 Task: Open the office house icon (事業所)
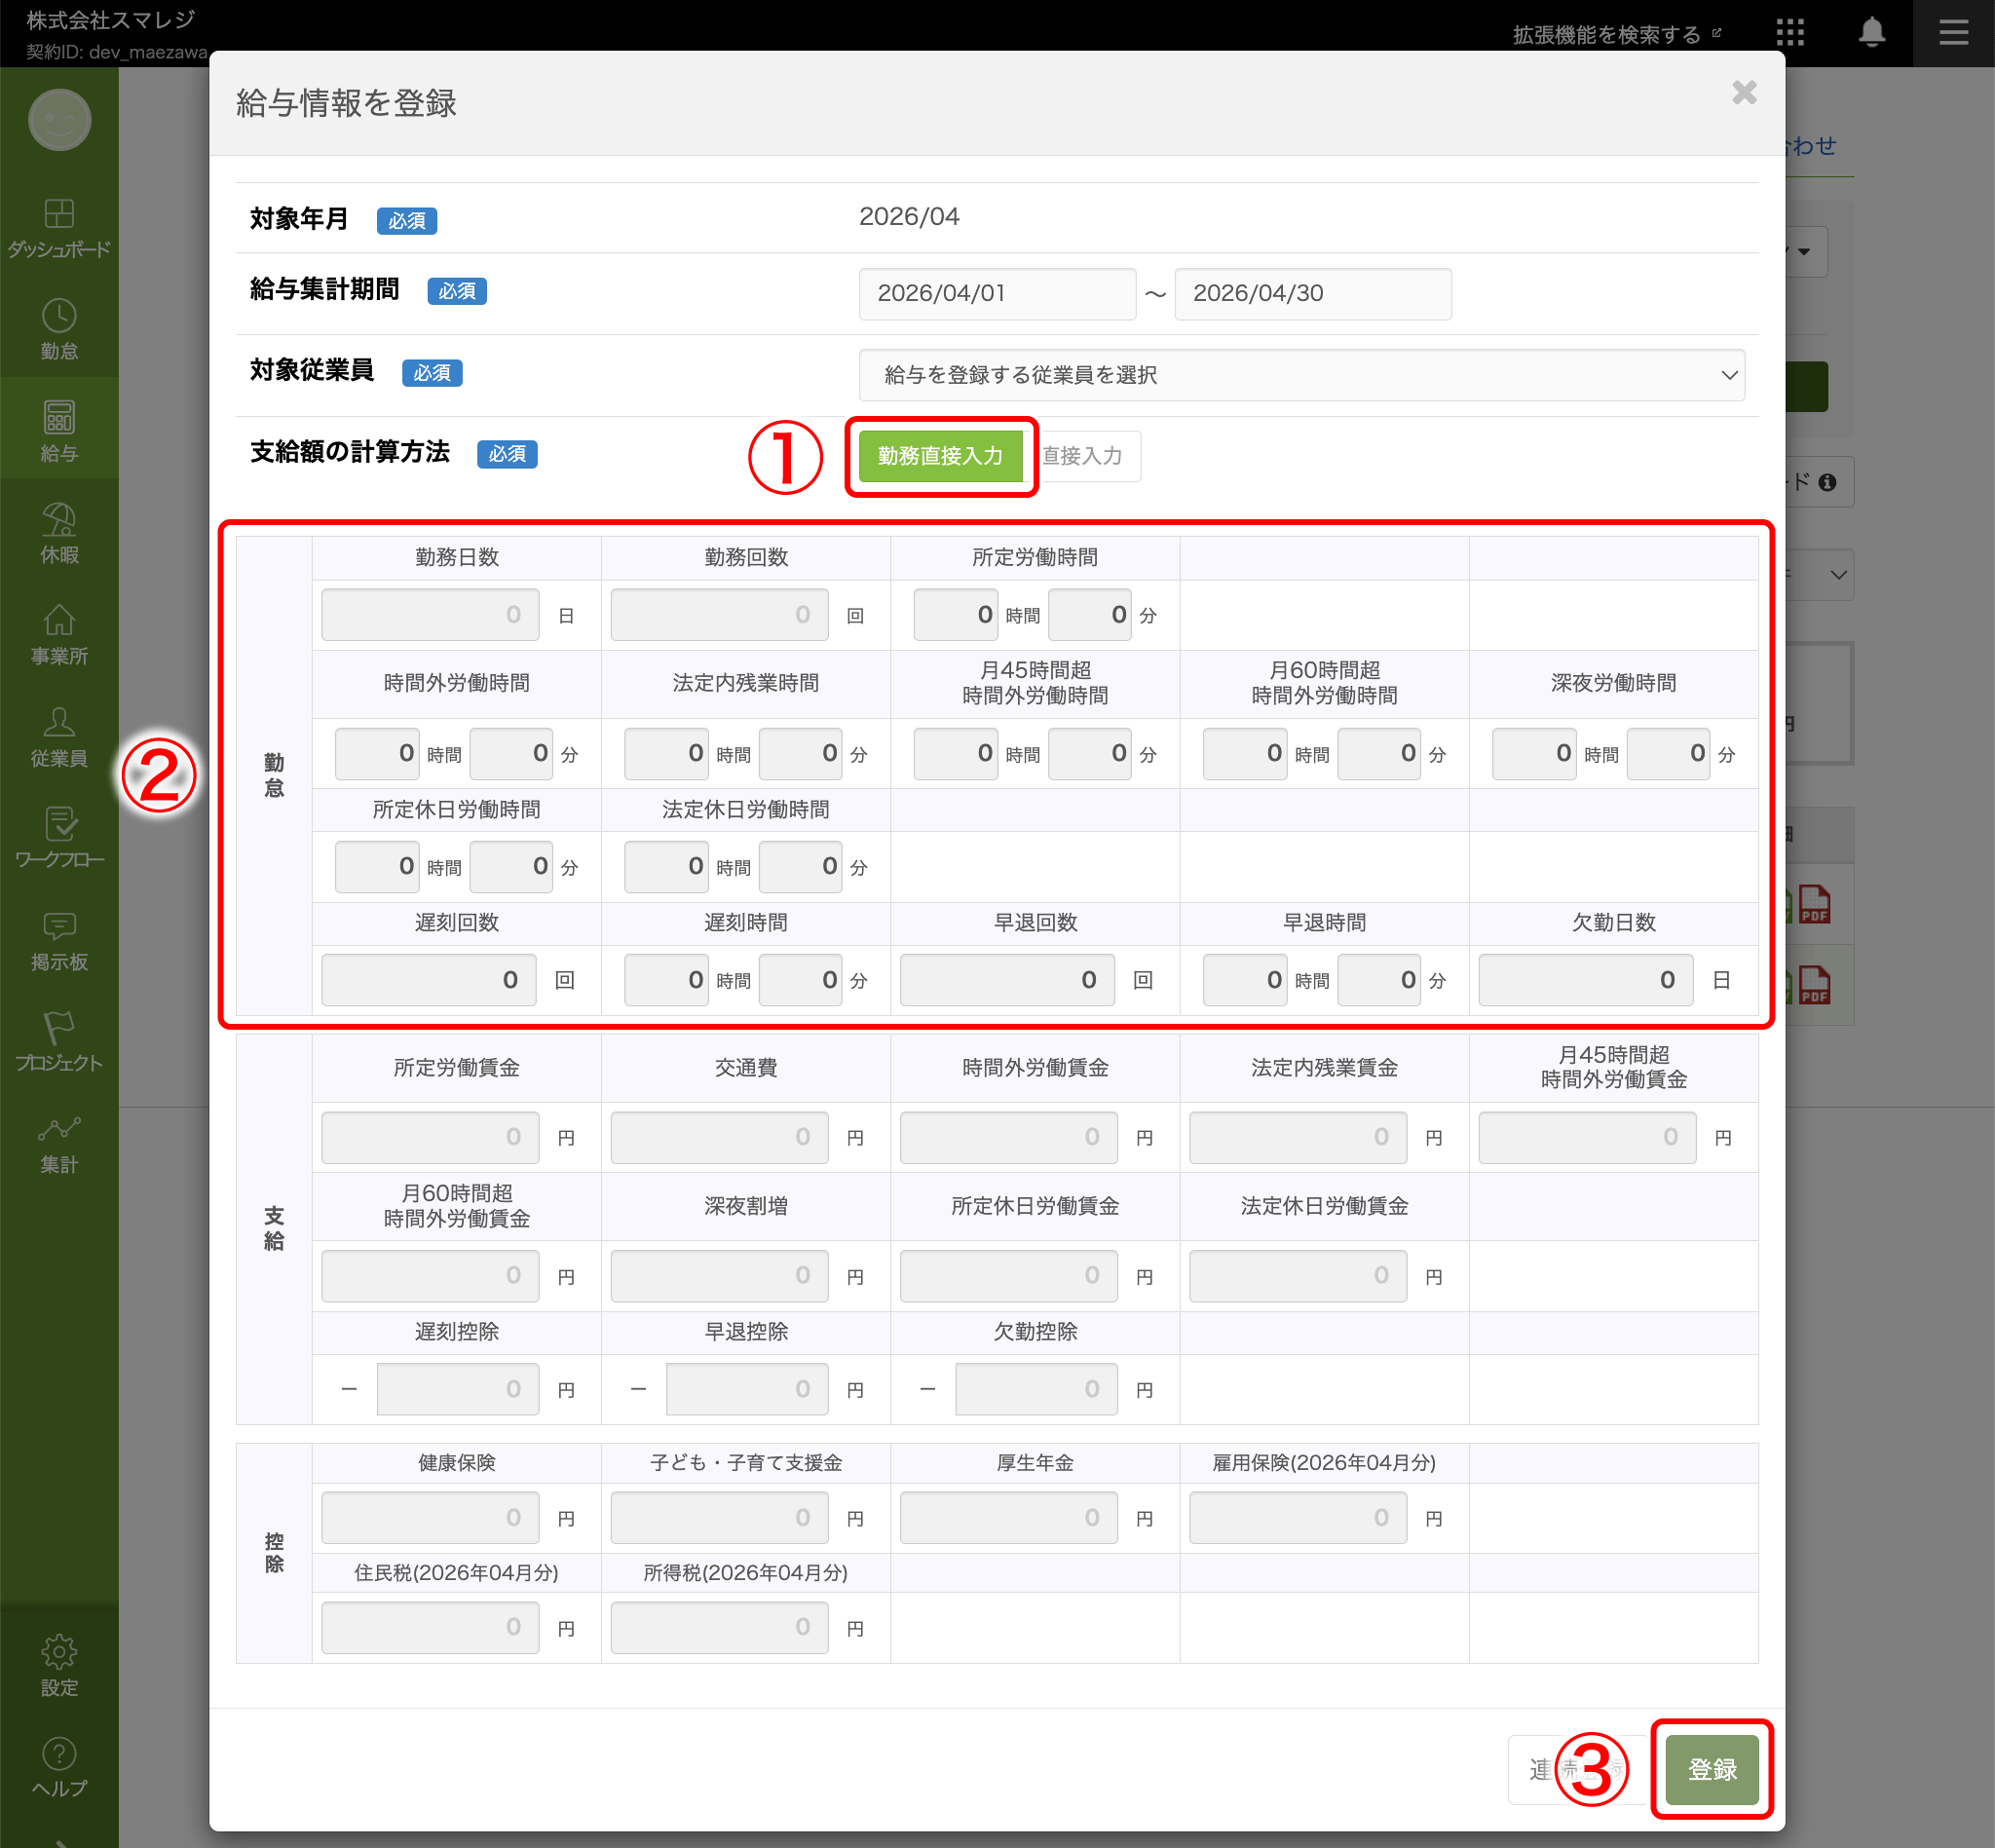tap(59, 622)
